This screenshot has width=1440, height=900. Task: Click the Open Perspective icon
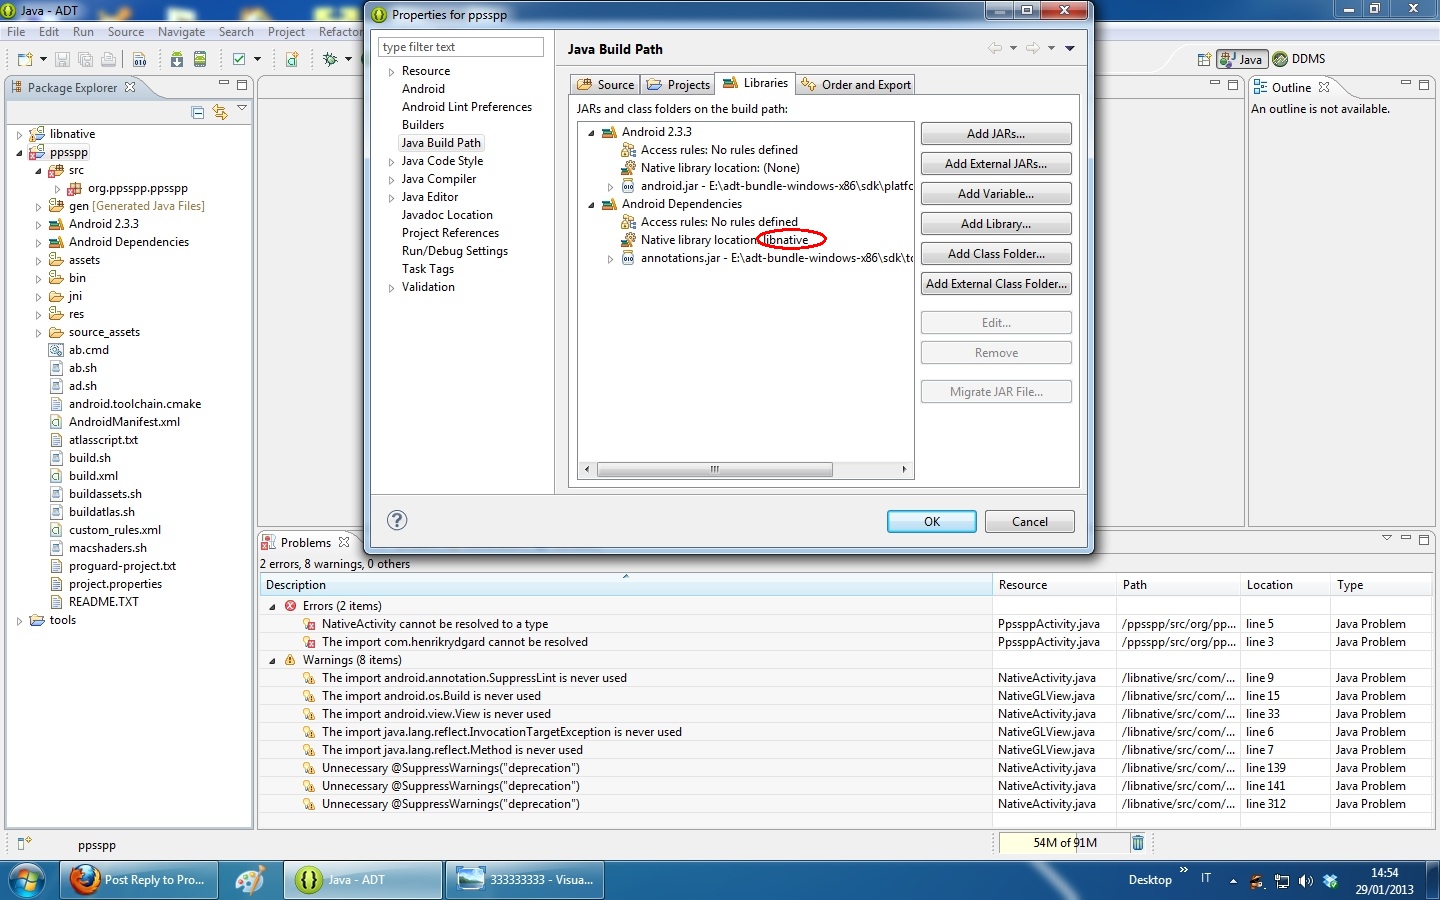click(1205, 60)
